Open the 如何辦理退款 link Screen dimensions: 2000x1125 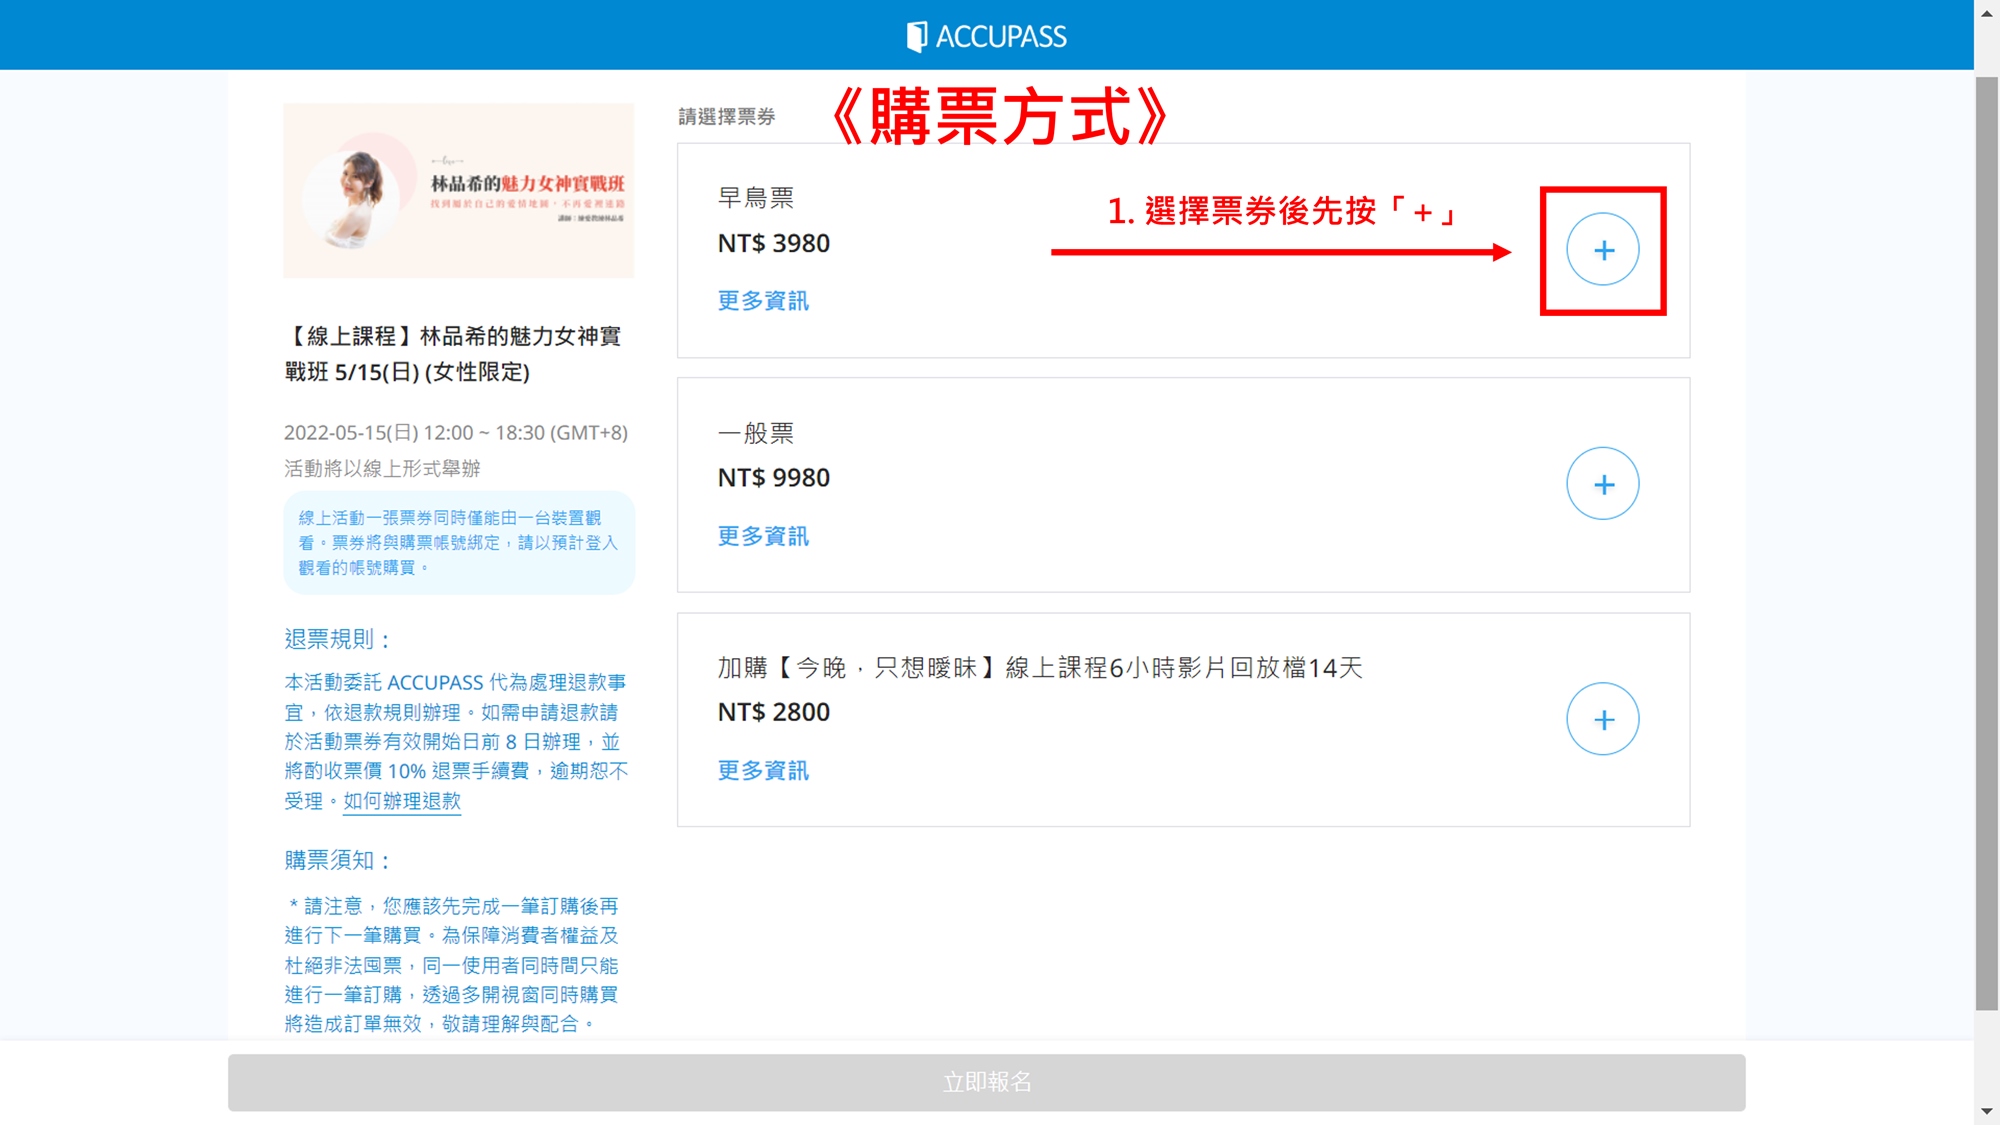(x=402, y=801)
